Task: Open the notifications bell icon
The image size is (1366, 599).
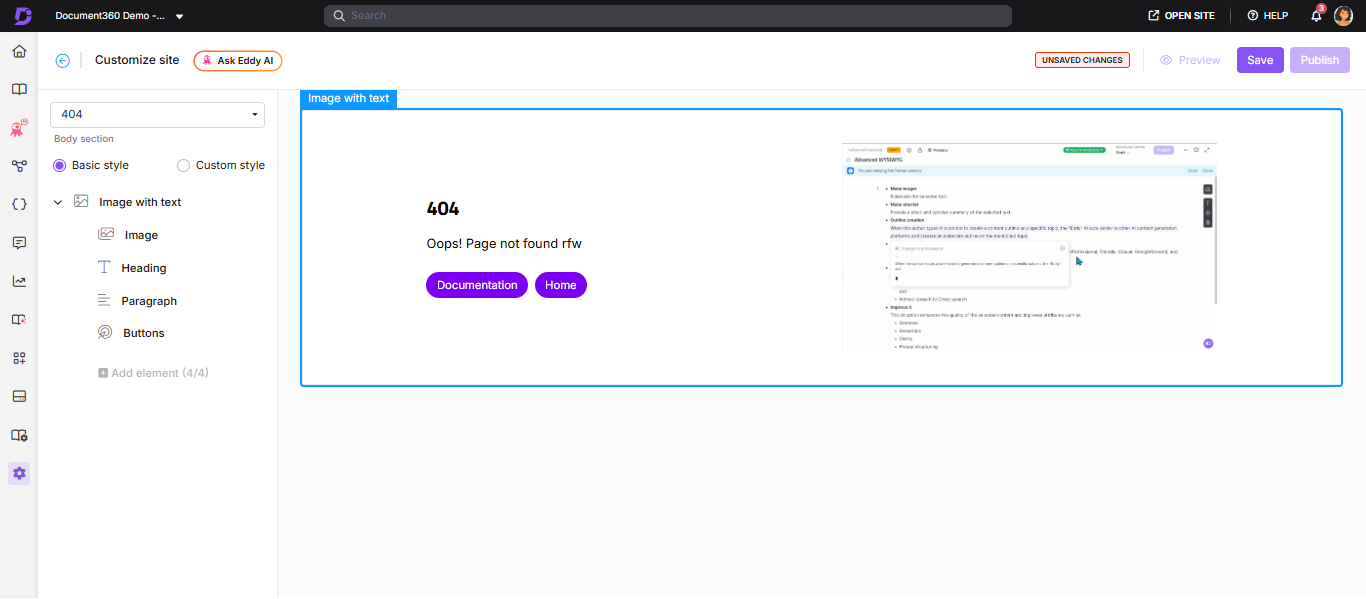Action: [x=1316, y=15]
